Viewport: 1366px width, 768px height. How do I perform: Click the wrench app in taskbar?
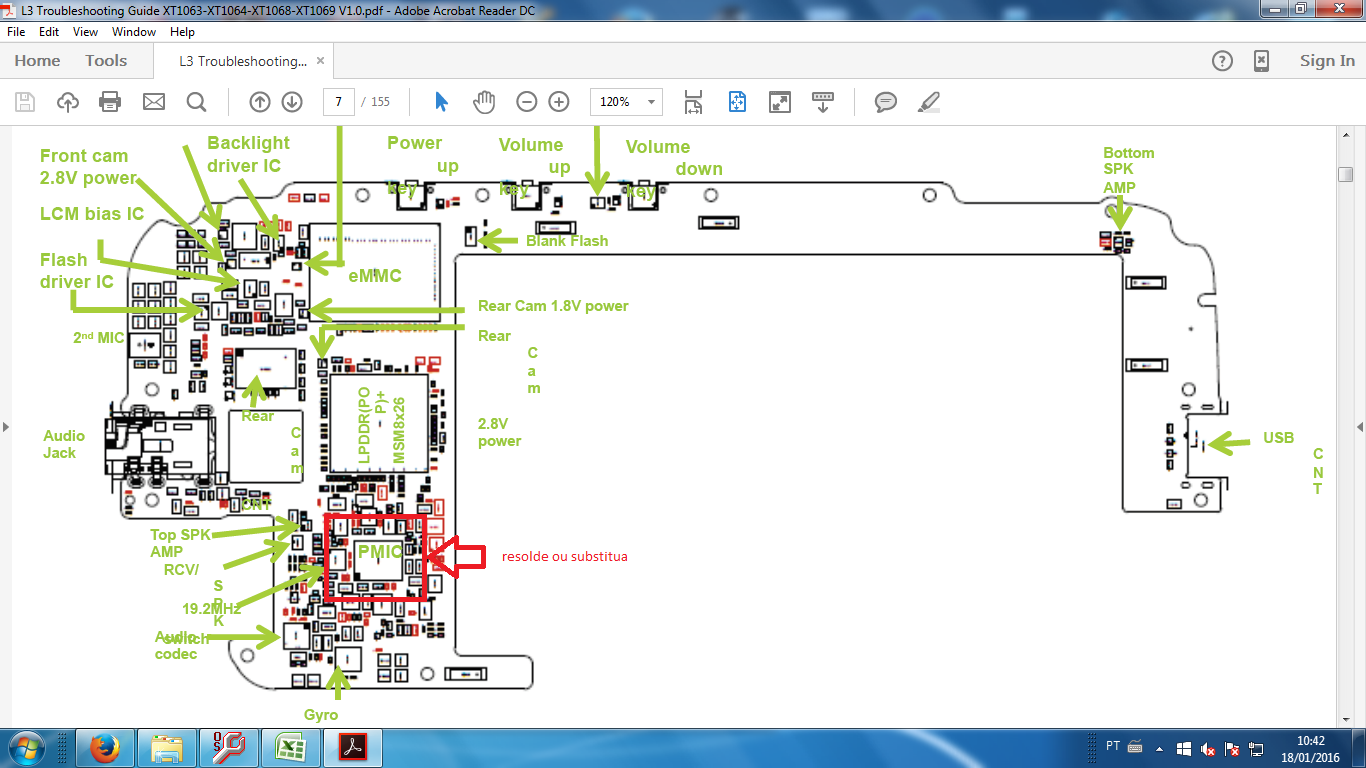[x=227, y=748]
